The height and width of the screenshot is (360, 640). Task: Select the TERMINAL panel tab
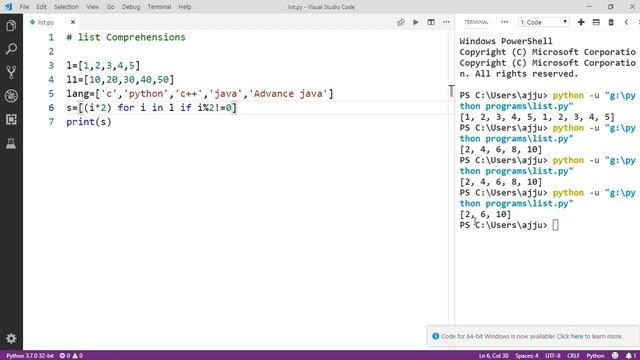476,22
